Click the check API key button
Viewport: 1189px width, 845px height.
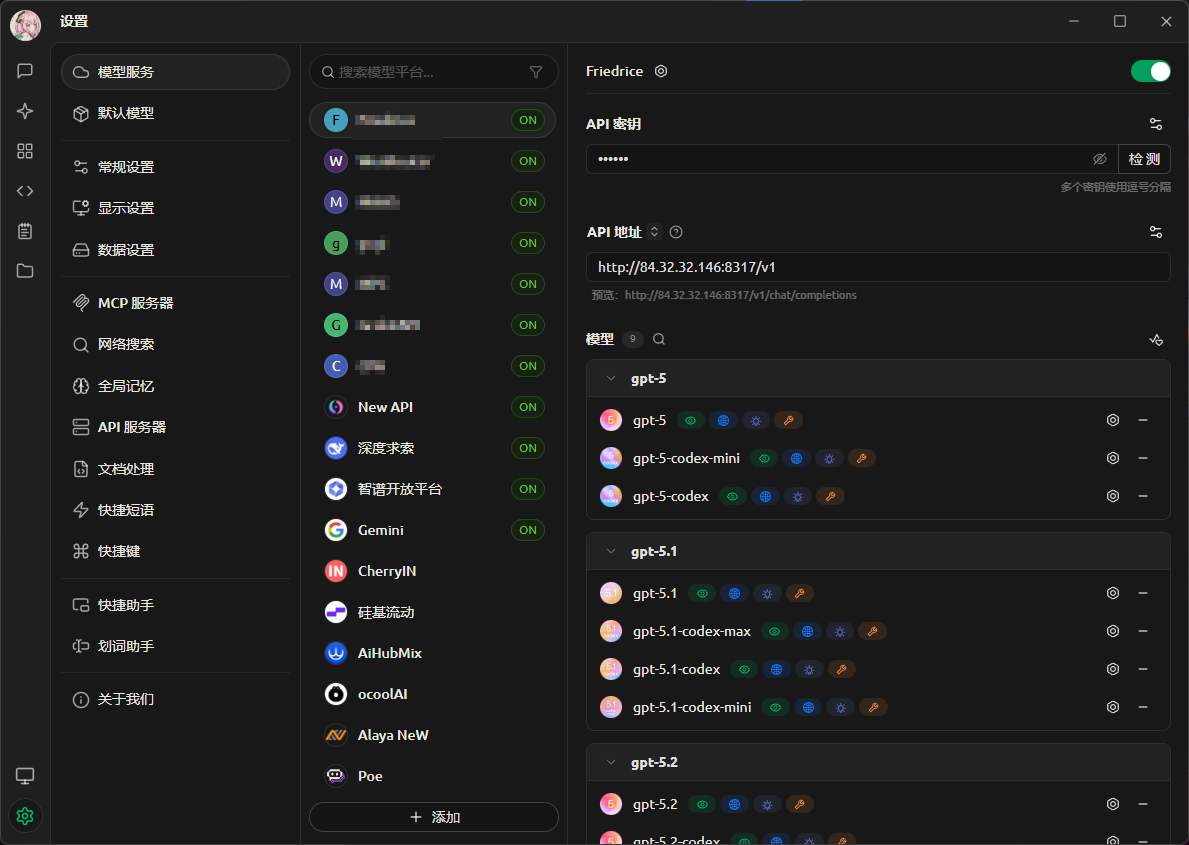click(x=1144, y=159)
